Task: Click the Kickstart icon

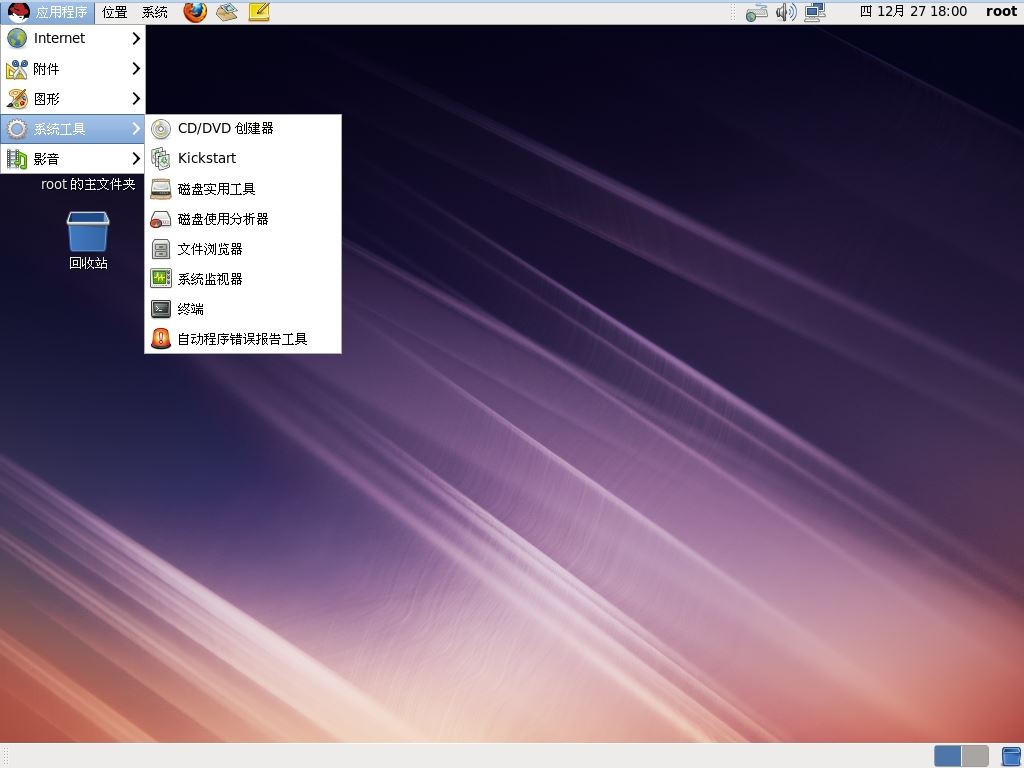Action: 161,159
